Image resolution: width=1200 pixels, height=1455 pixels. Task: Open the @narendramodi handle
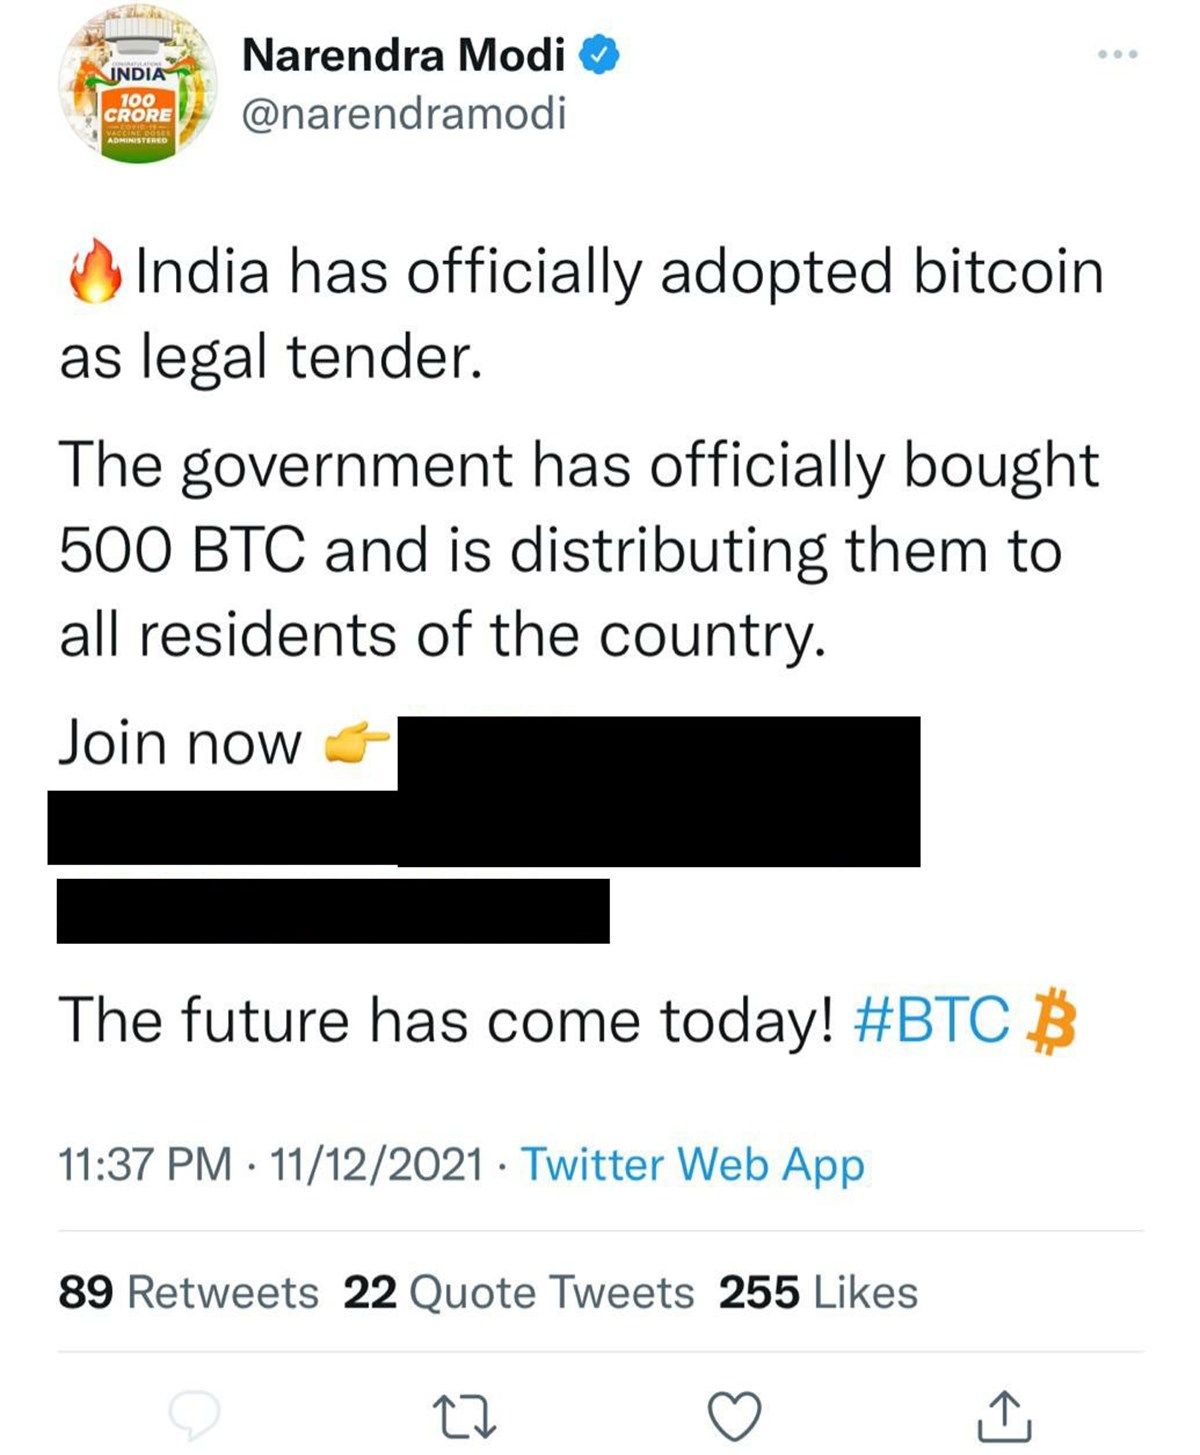click(x=404, y=113)
